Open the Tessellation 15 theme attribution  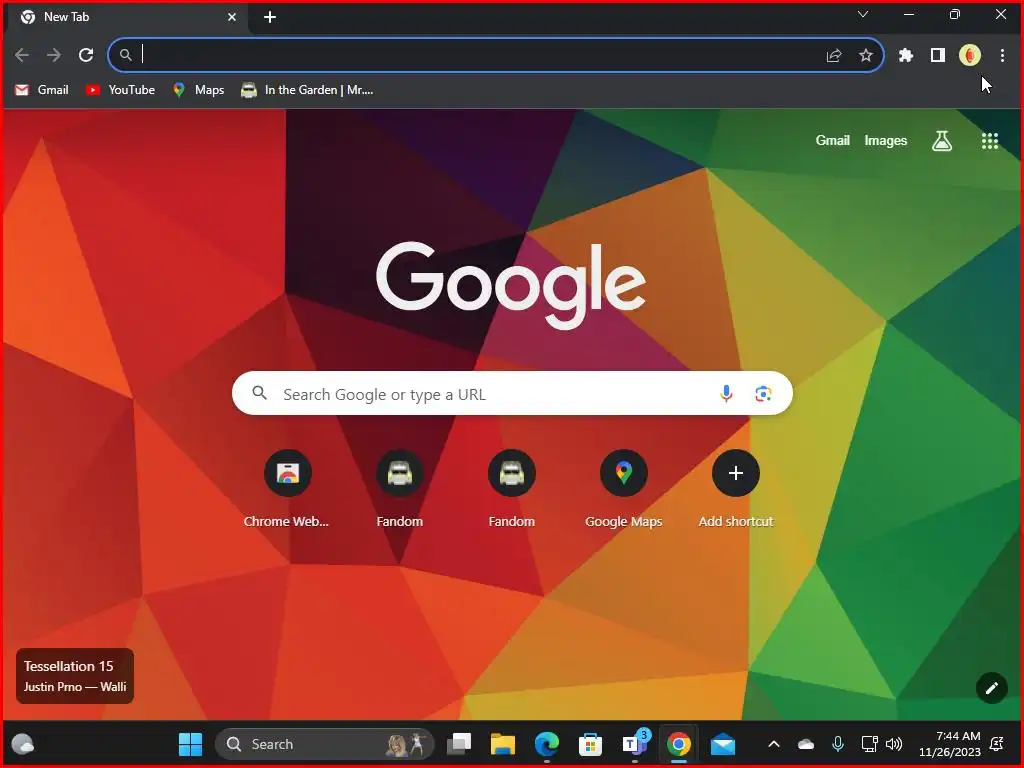point(74,676)
